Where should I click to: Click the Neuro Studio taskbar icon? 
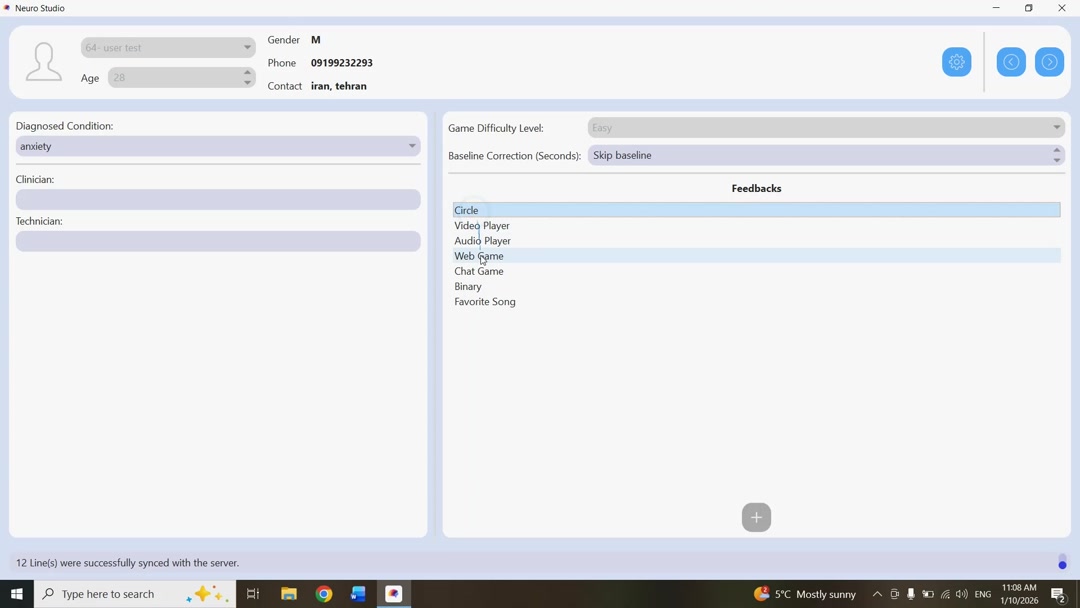point(393,594)
